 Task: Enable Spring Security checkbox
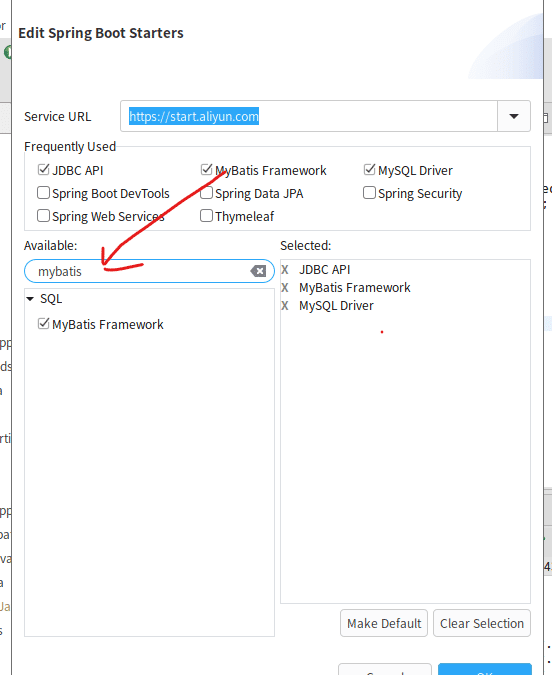coord(369,193)
